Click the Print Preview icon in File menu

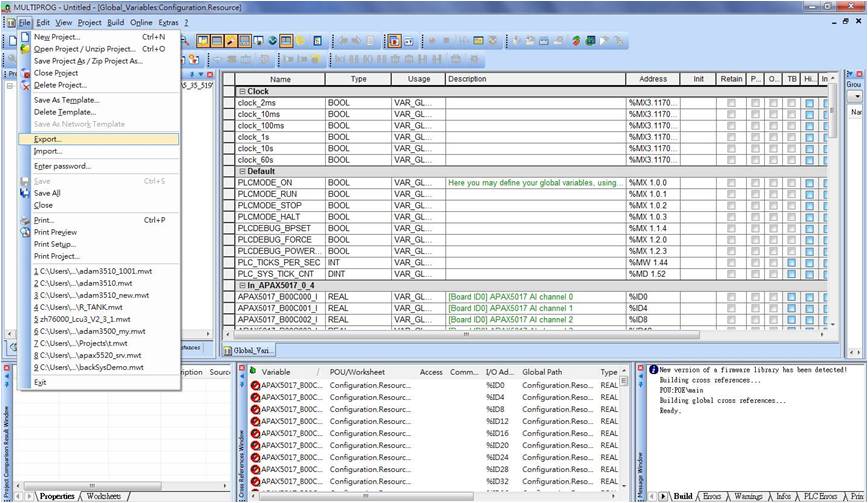[x=25, y=232]
